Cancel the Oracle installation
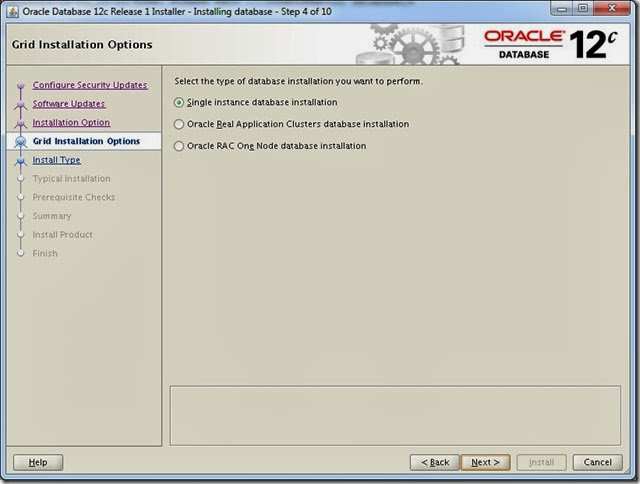 point(598,462)
